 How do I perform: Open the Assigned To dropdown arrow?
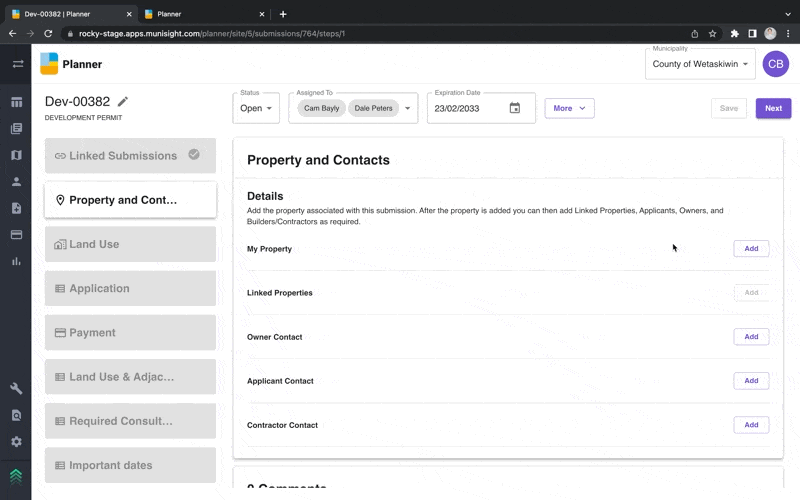(408, 108)
